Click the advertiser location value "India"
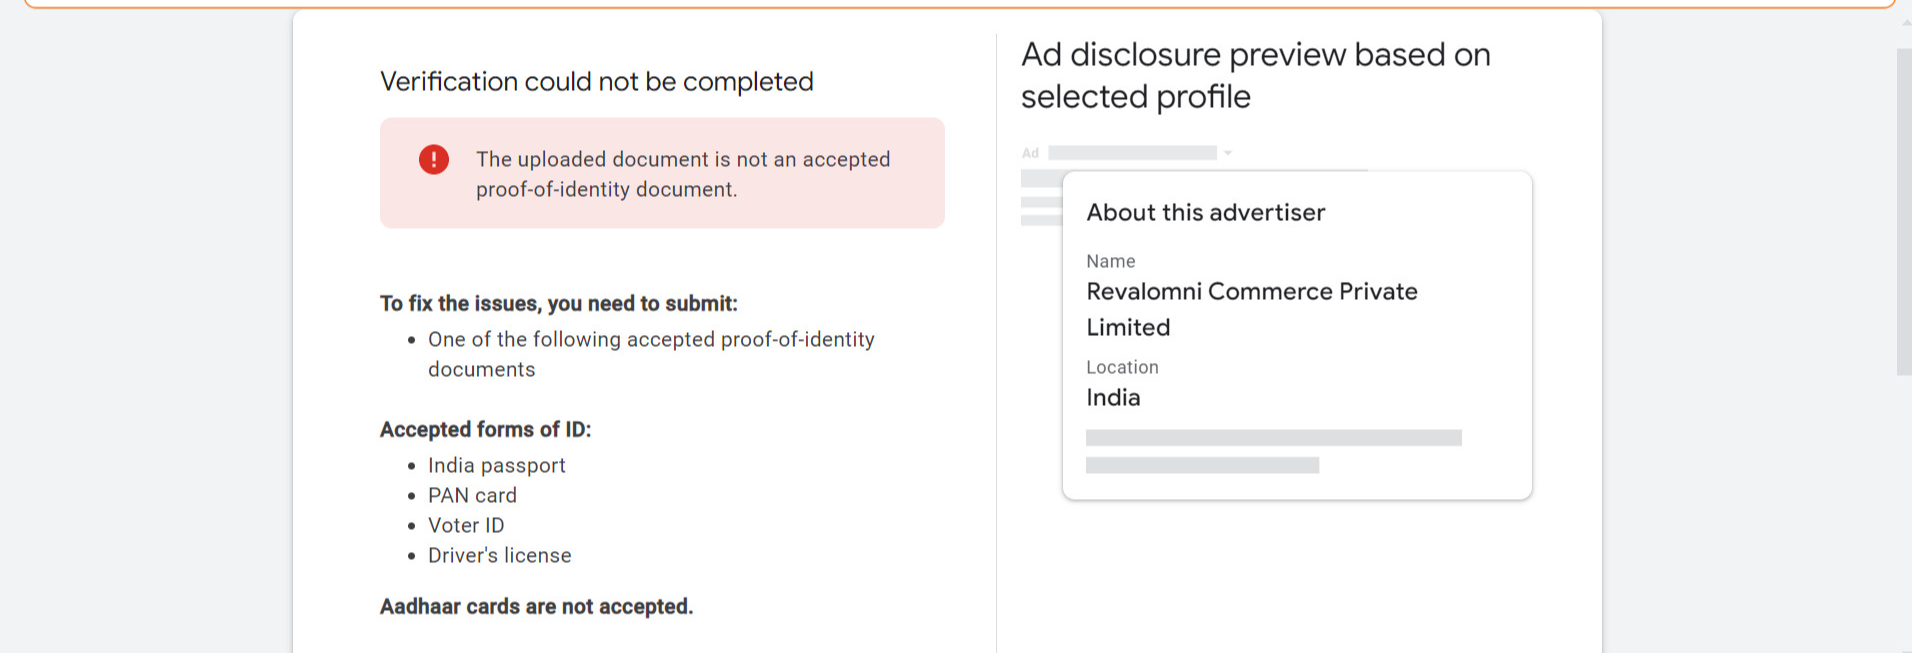This screenshot has height=669, width=1912. 1113,398
